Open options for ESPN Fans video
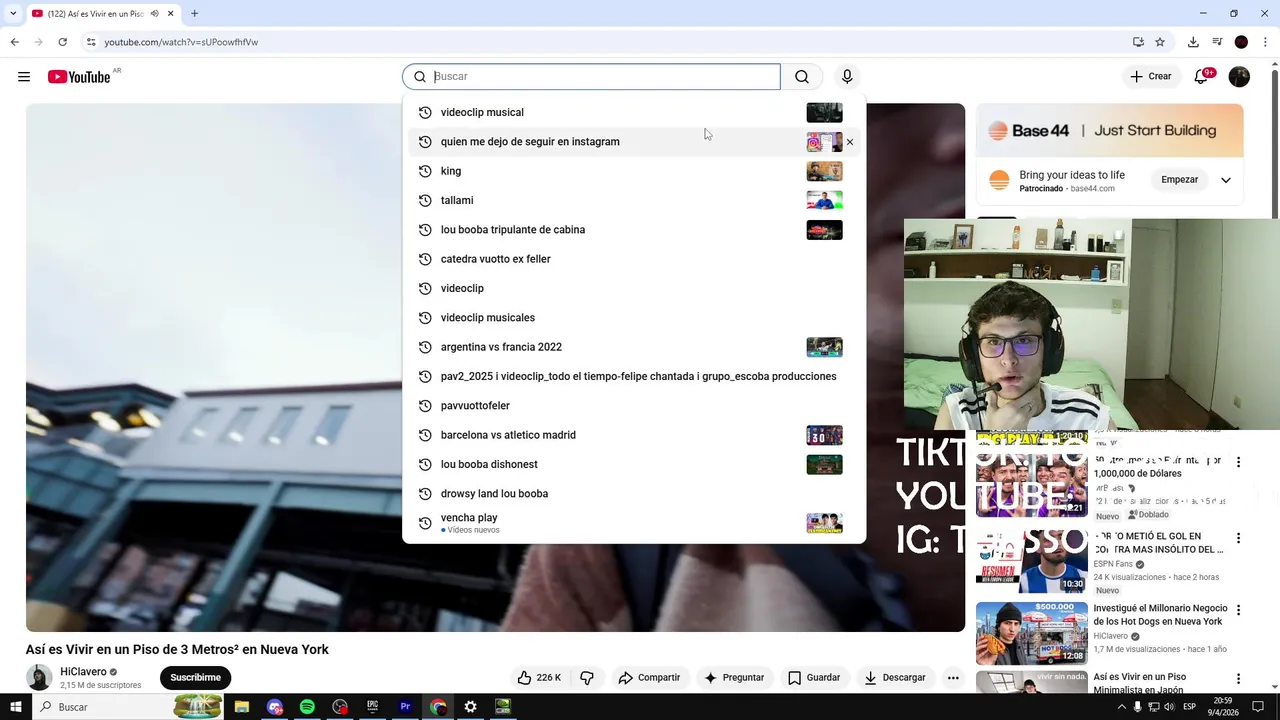The width and height of the screenshot is (1280, 720). (1238, 538)
